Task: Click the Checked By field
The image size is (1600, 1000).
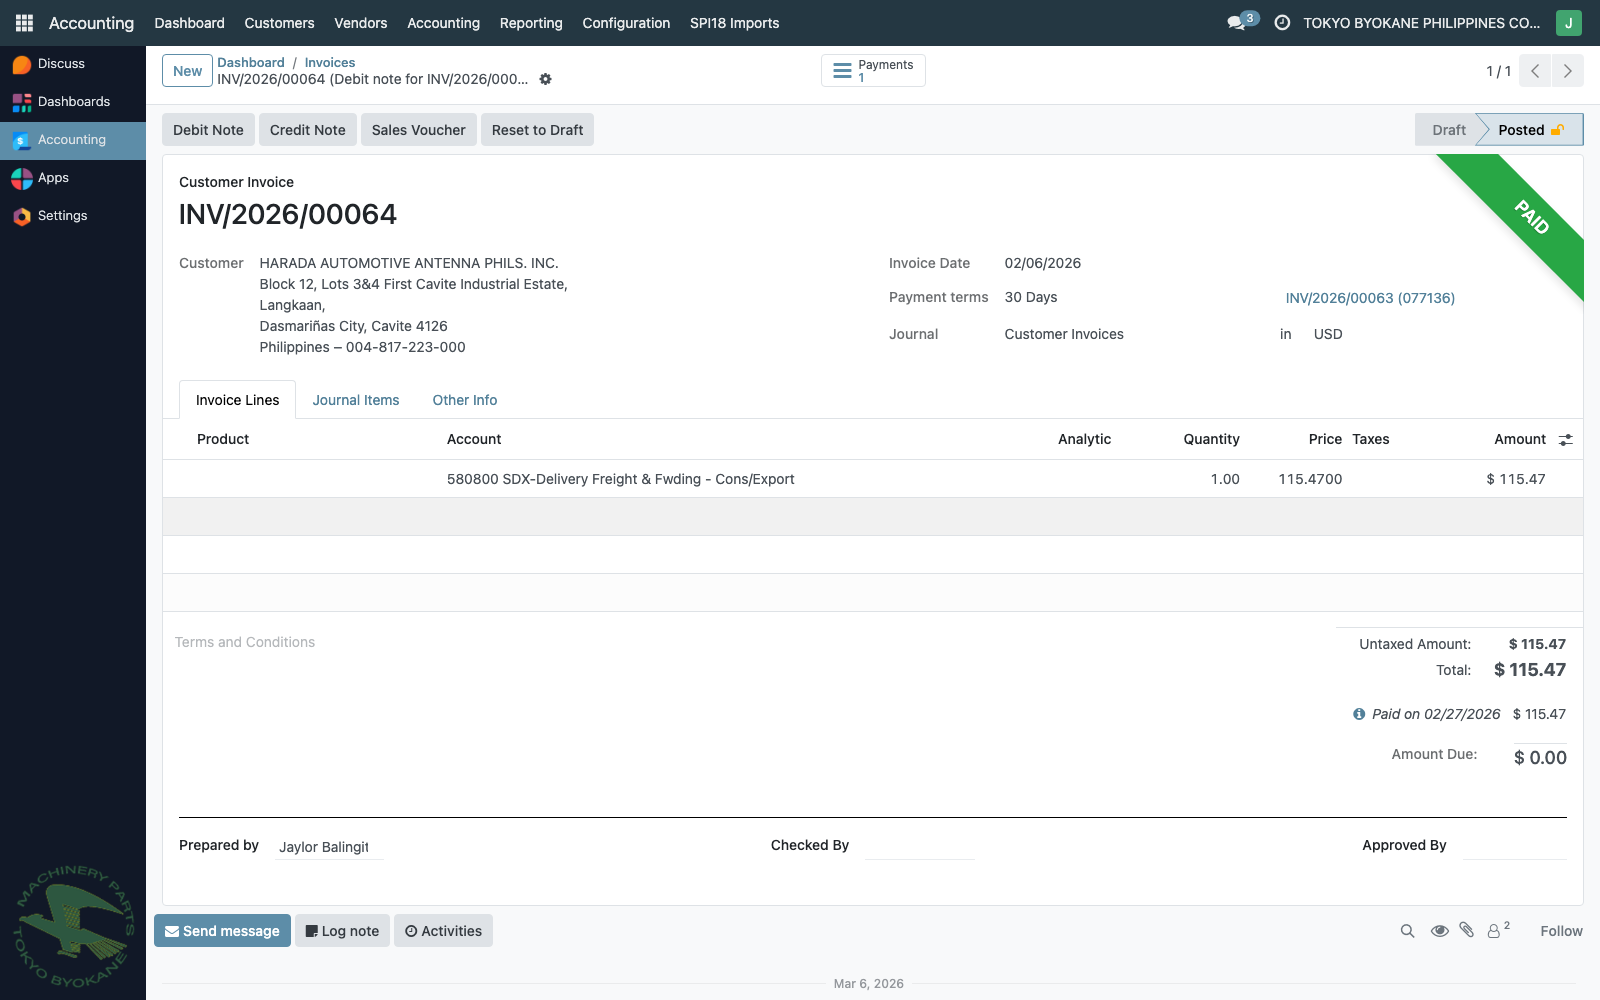Action: [919, 846]
